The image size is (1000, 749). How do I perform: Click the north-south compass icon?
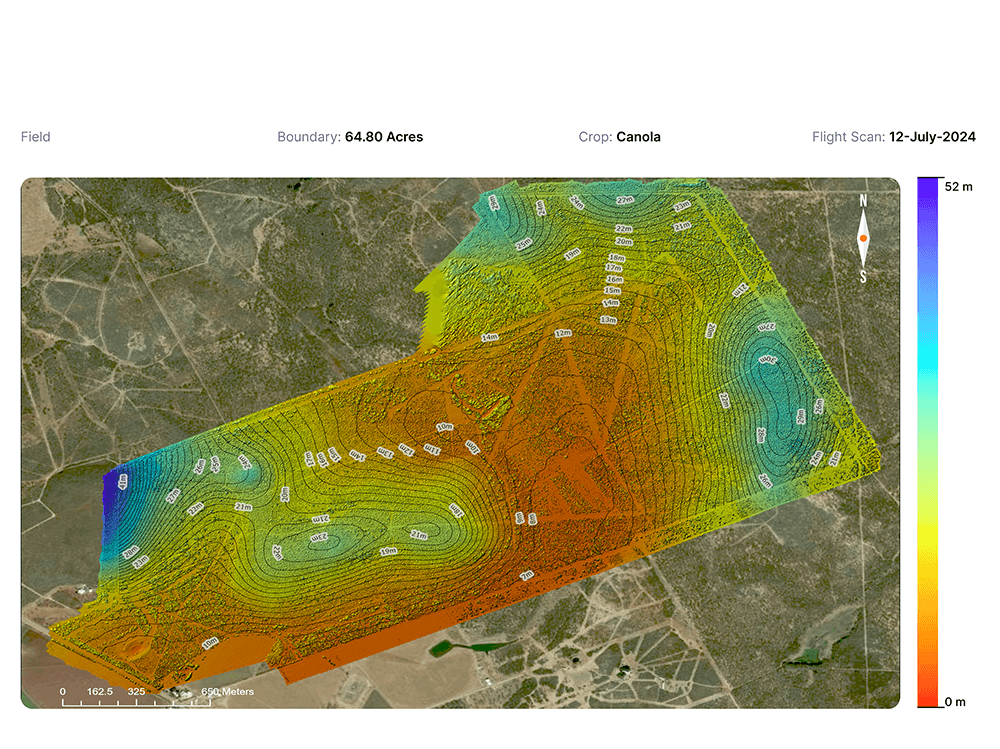(863, 239)
